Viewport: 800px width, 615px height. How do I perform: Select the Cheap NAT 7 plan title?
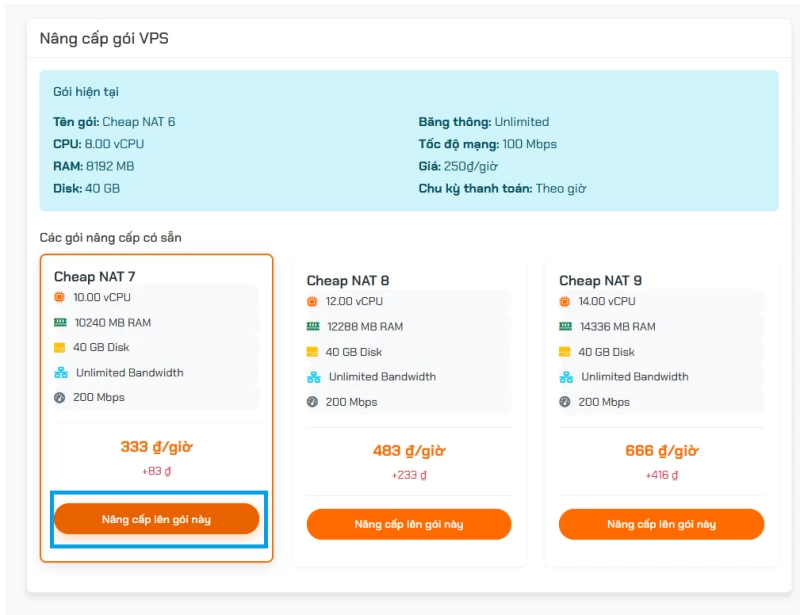(x=94, y=277)
